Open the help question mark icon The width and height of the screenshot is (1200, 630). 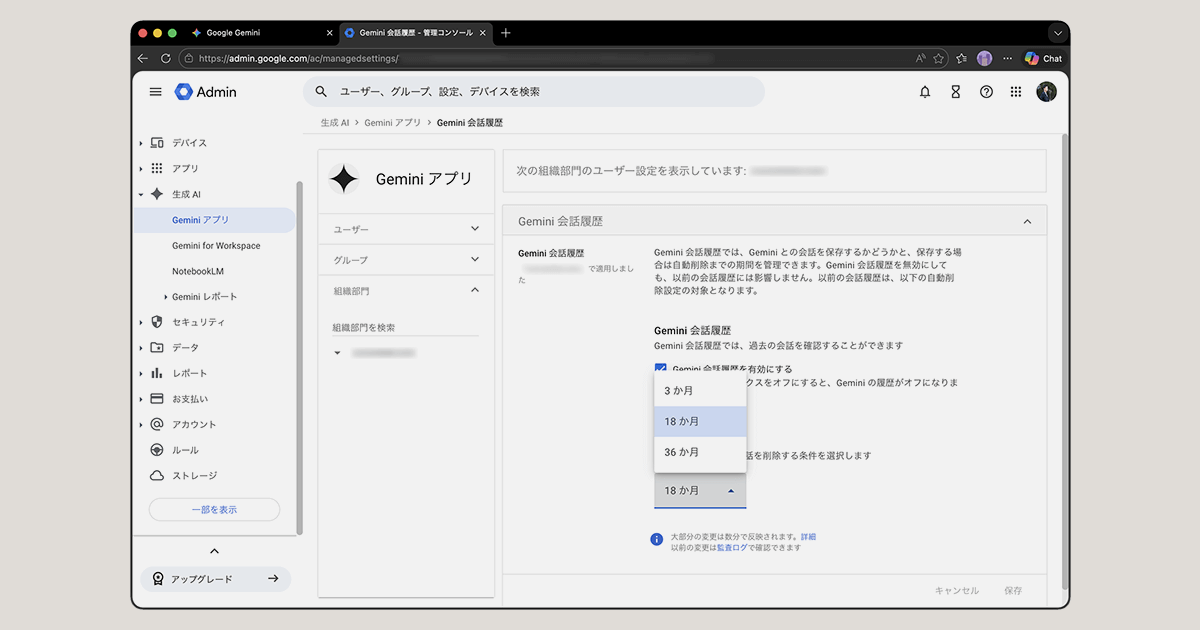pos(986,91)
